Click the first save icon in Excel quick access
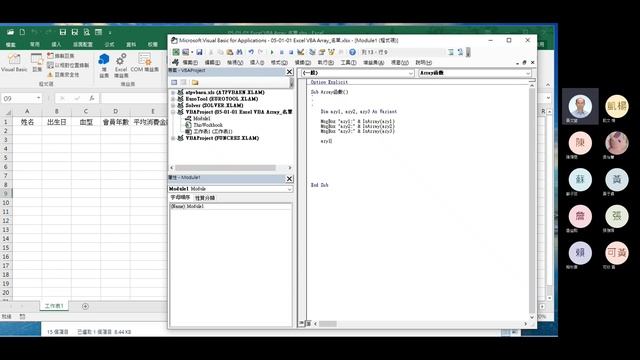Image resolution: width=640 pixels, height=360 pixels. [x=62, y=32]
